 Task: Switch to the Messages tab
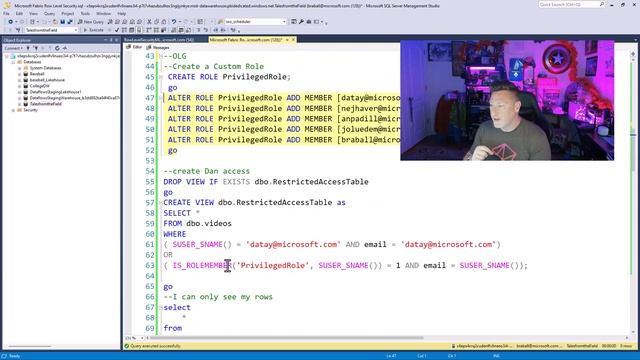pos(158,47)
